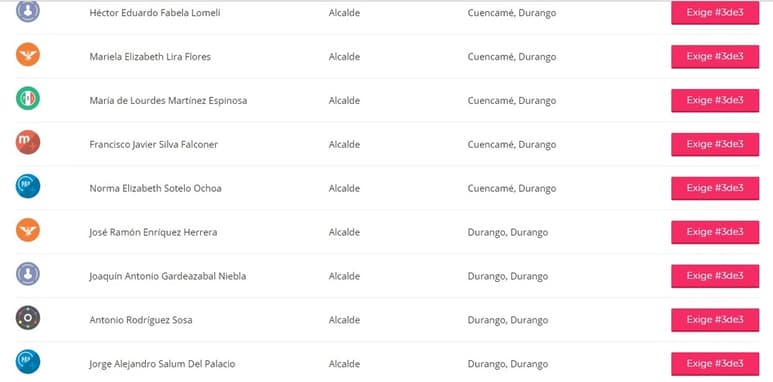The image size is (773, 382).
Task: Click Exige #3de3 for José Ramón Enríquez Herrera
Action: [715, 232]
